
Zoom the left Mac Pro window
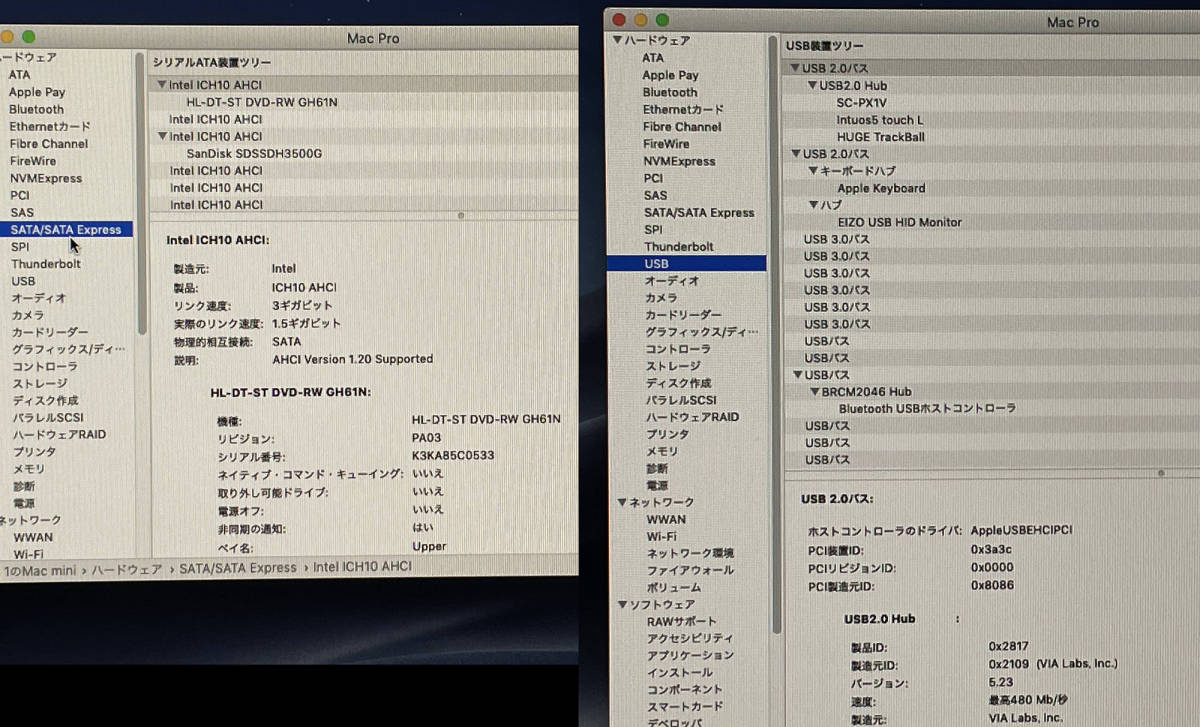29,37
